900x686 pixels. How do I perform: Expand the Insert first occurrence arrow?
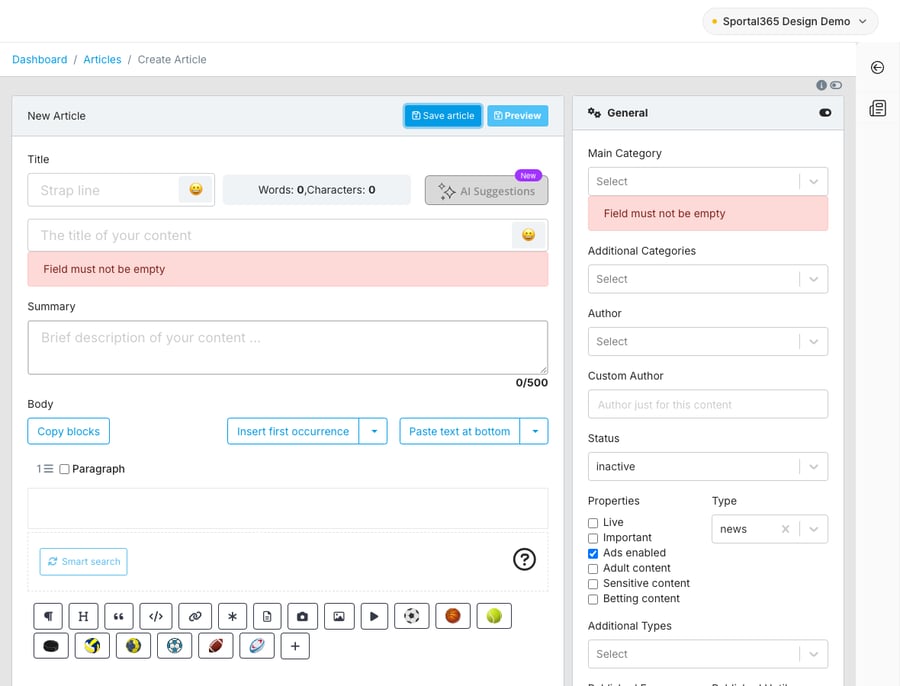pos(374,431)
